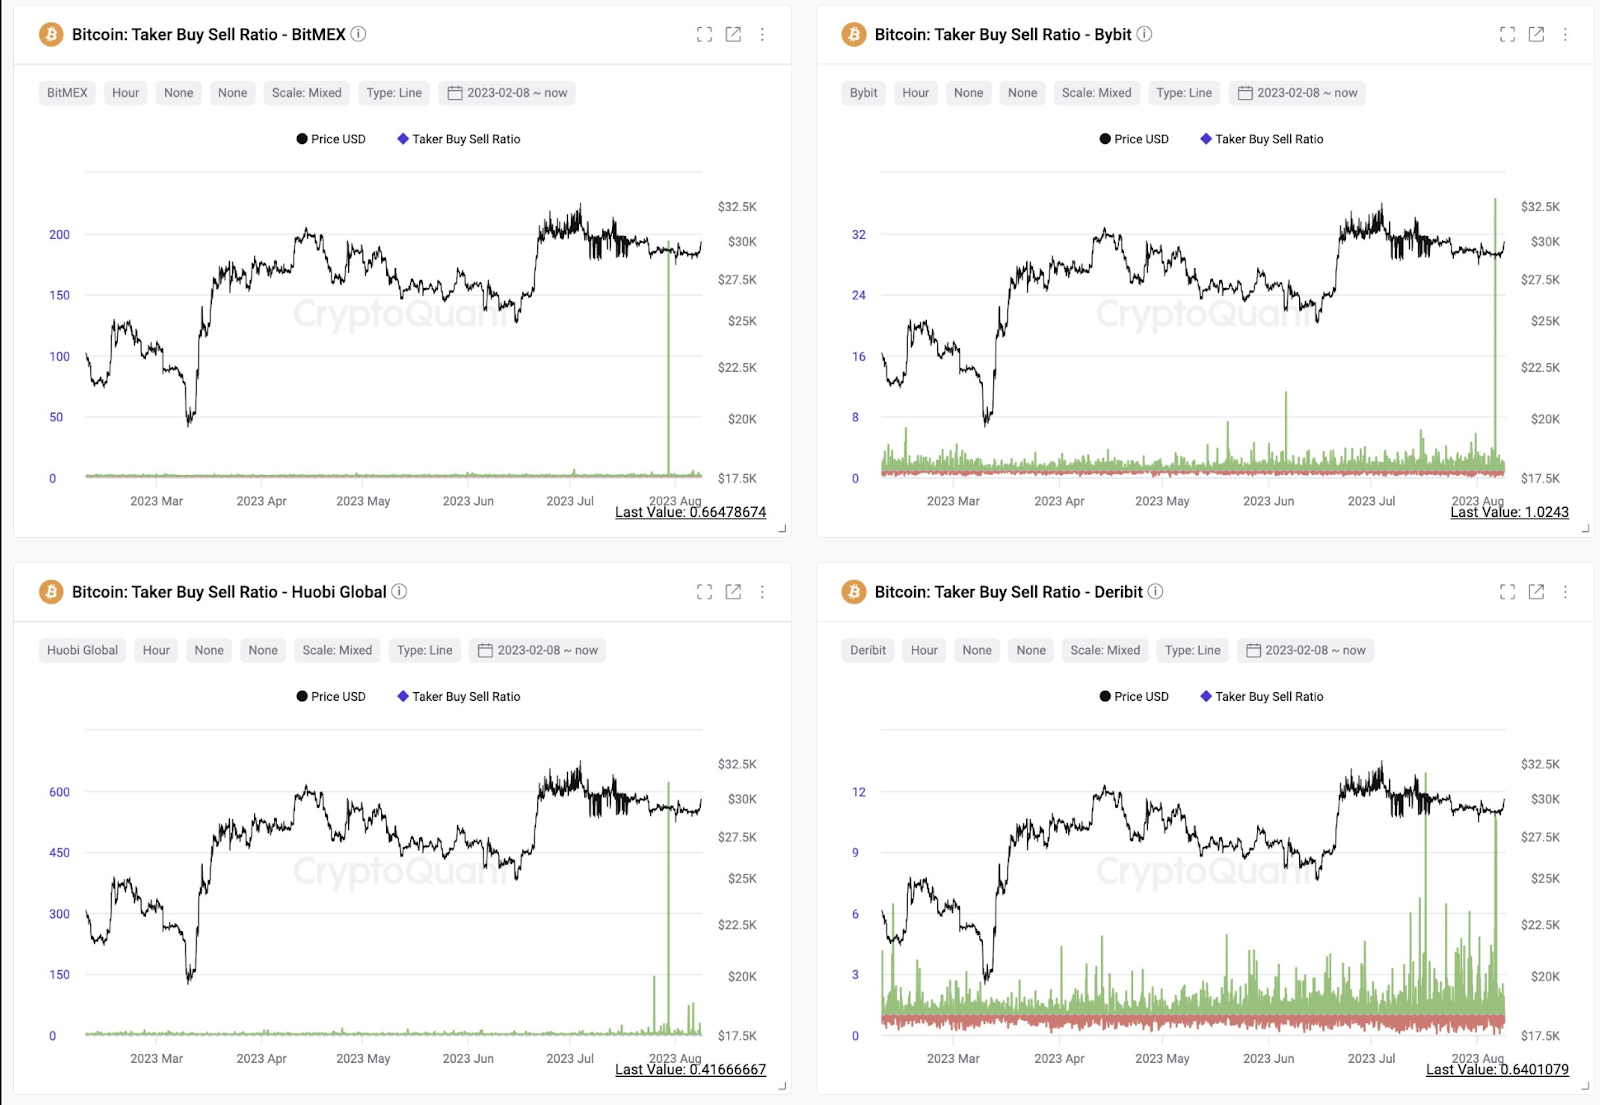Click the info icon next to Bybit chart title
This screenshot has height=1105, width=1600.
[1146, 33]
